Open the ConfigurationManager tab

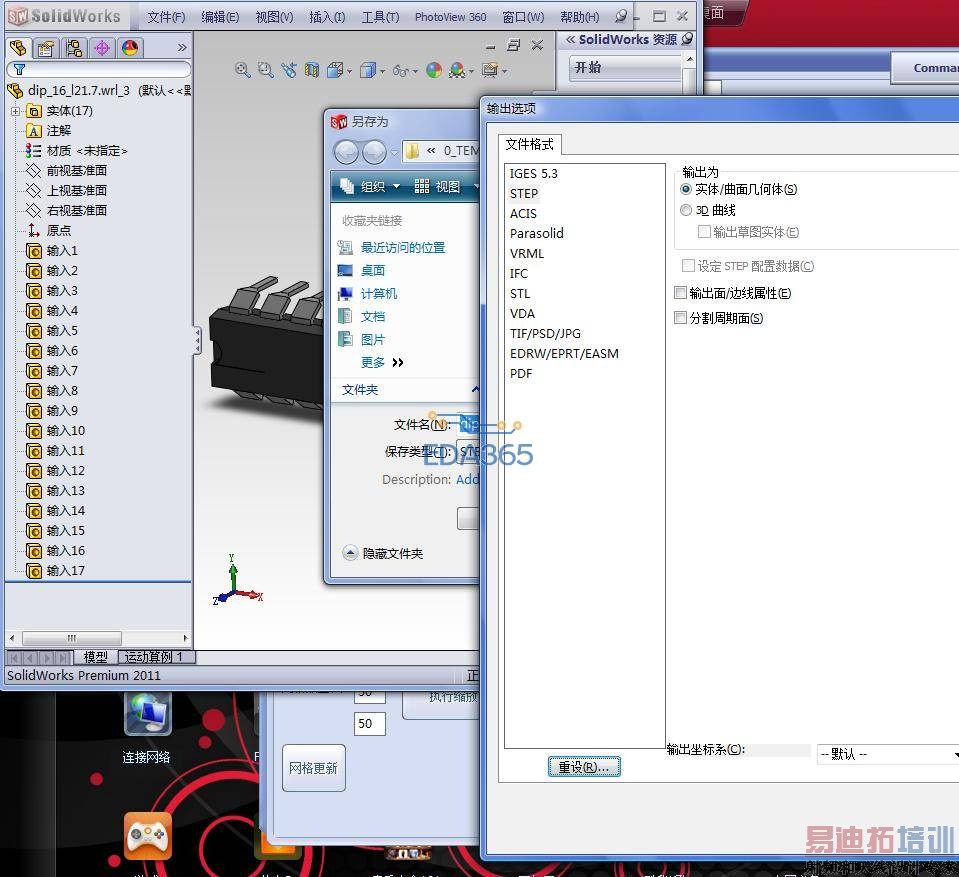[74, 48]
